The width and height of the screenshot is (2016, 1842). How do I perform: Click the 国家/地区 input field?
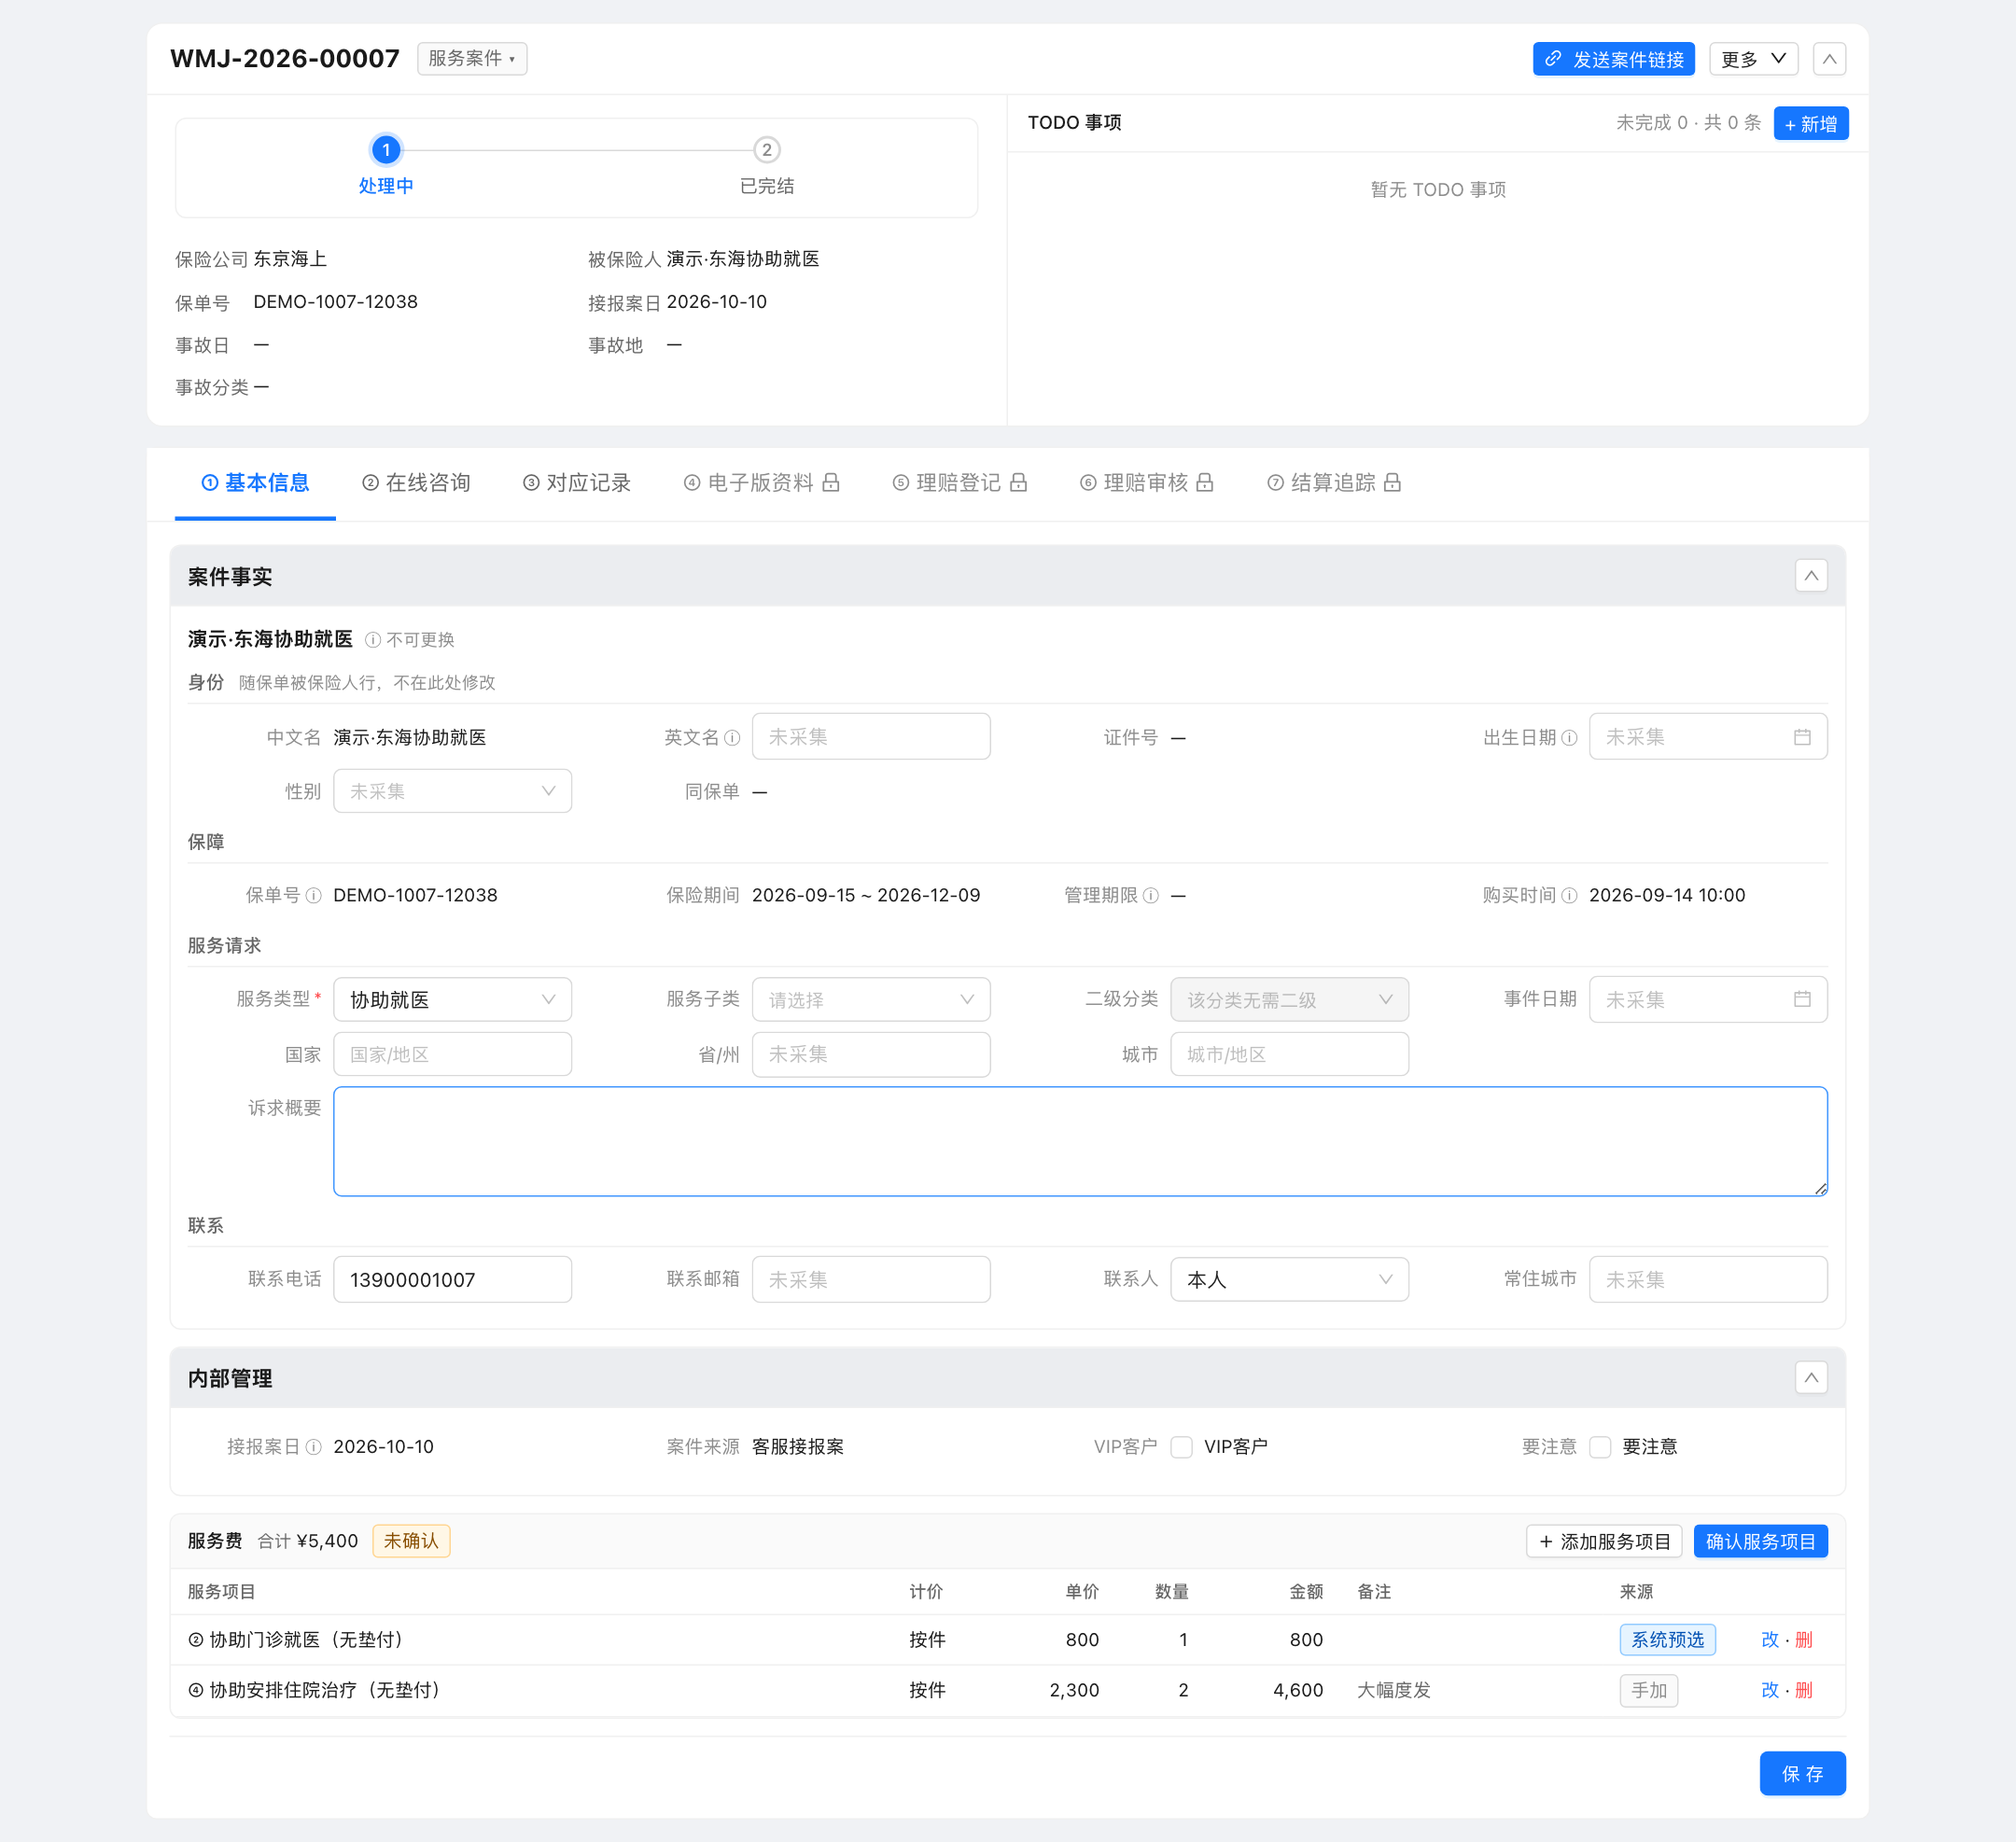tap(452, 1055)
